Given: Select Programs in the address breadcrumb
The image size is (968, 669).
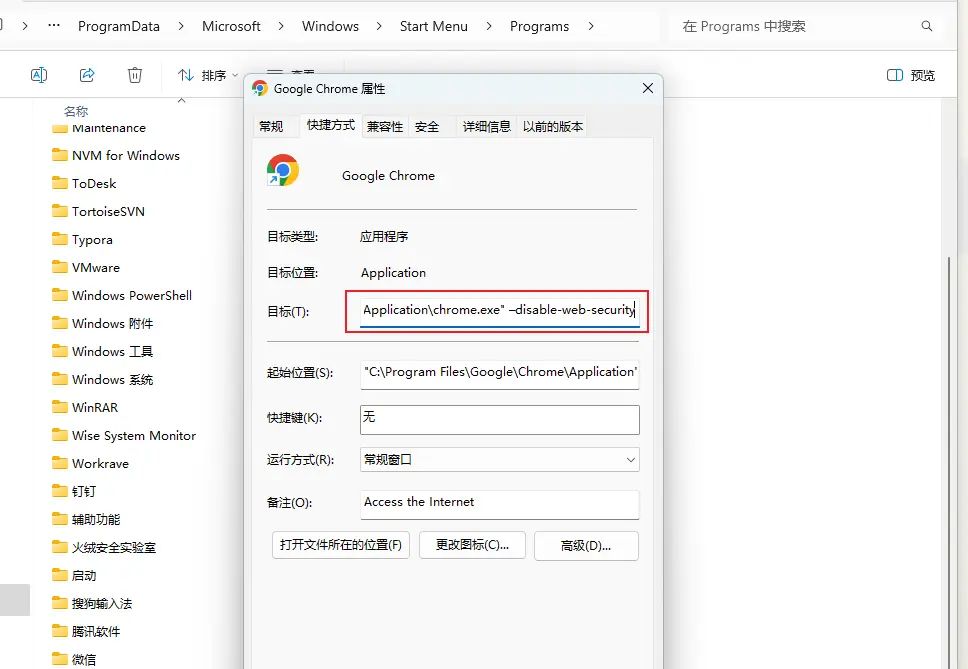Looking at the screenshot, I should (539, 26).
